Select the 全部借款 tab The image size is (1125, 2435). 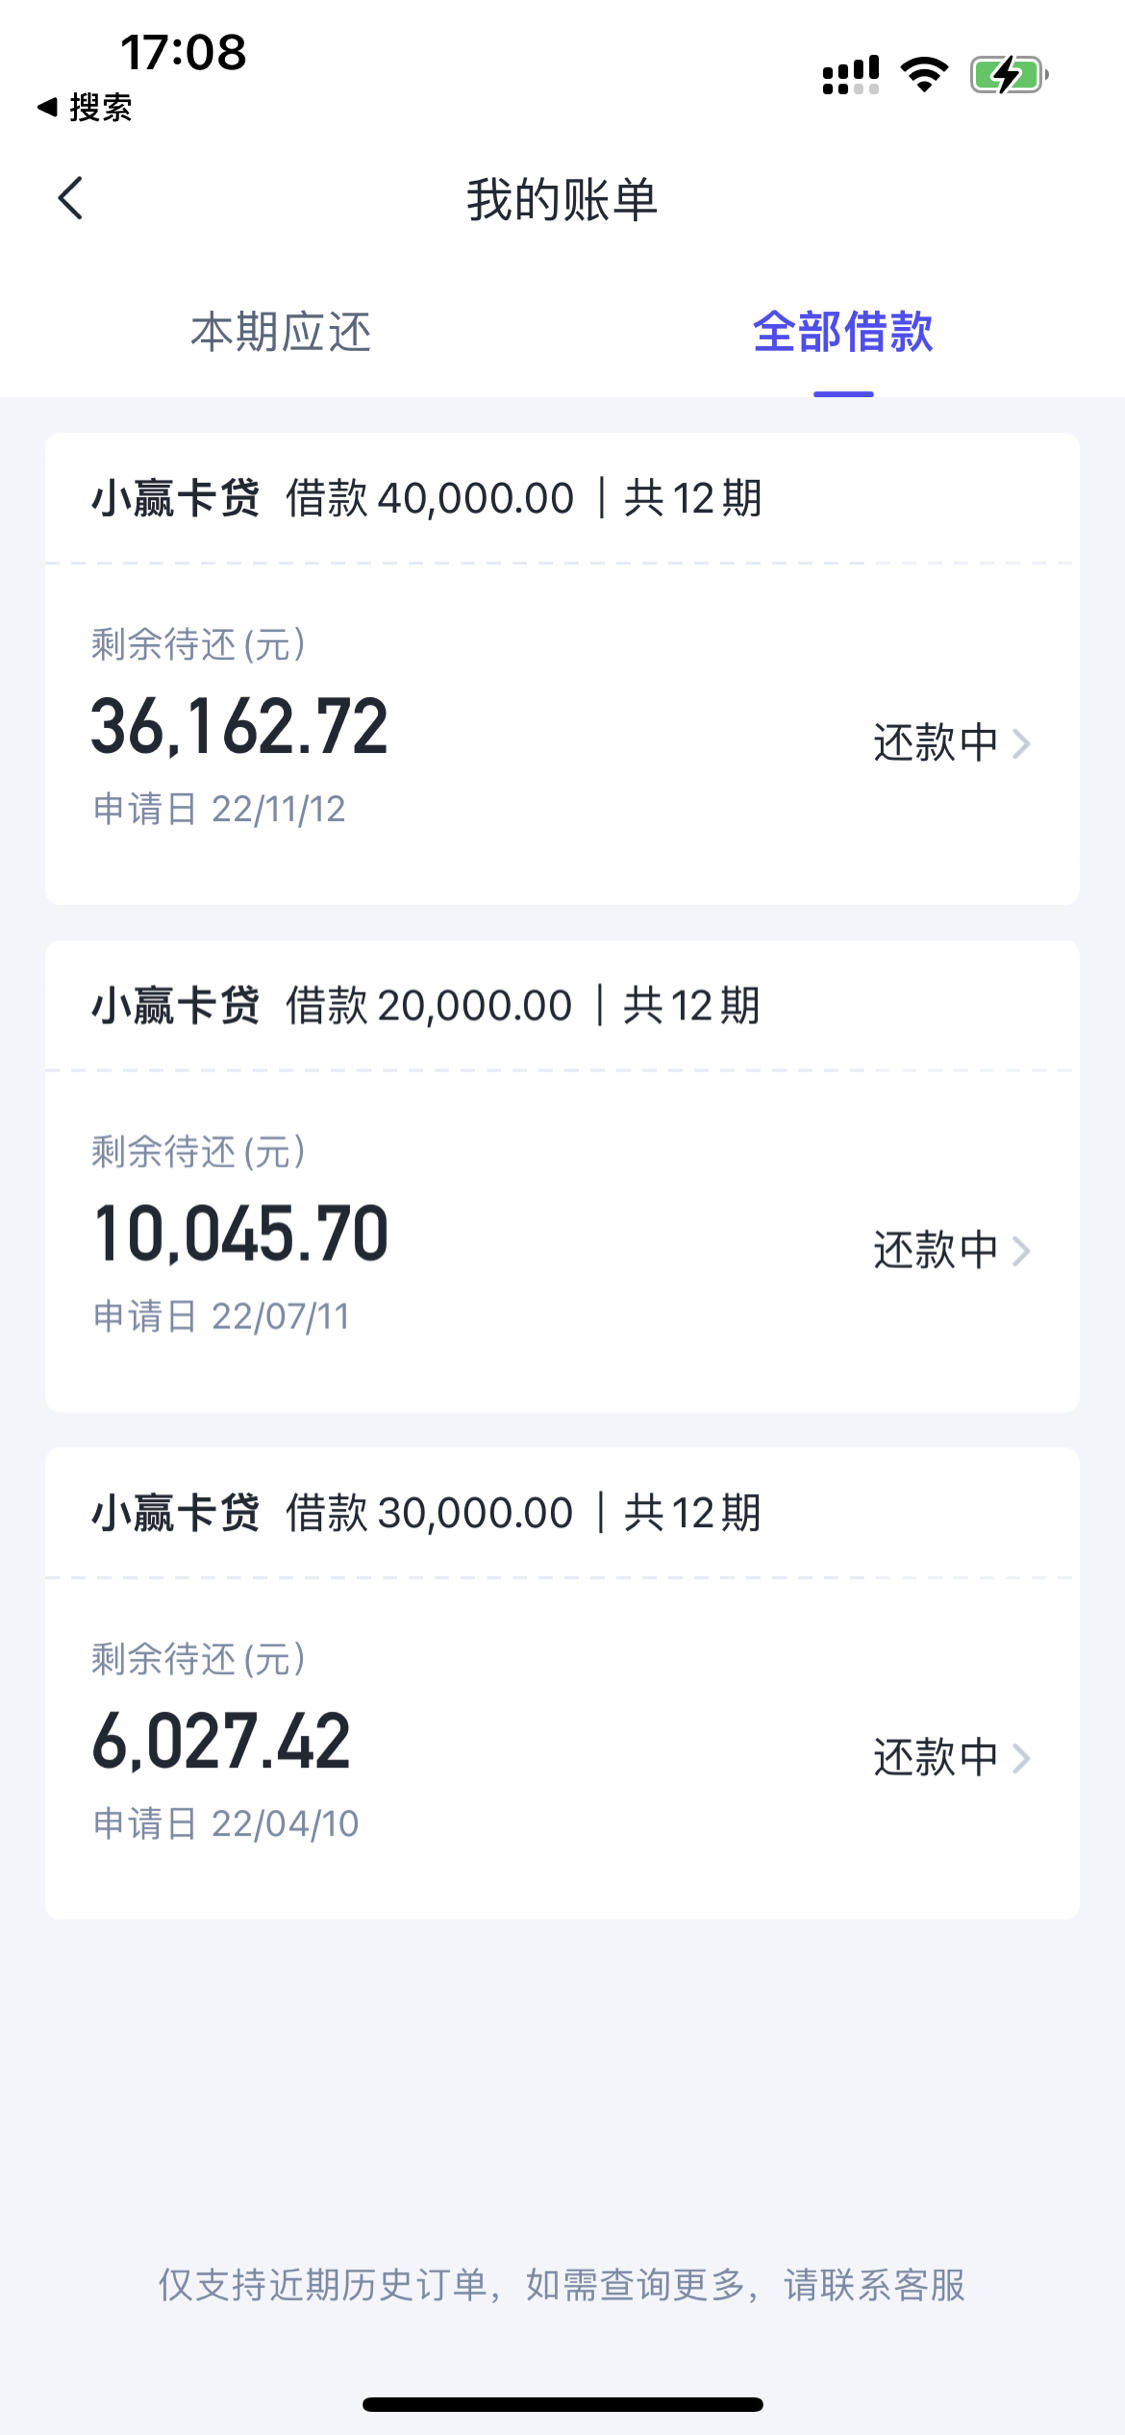(843, 332)
